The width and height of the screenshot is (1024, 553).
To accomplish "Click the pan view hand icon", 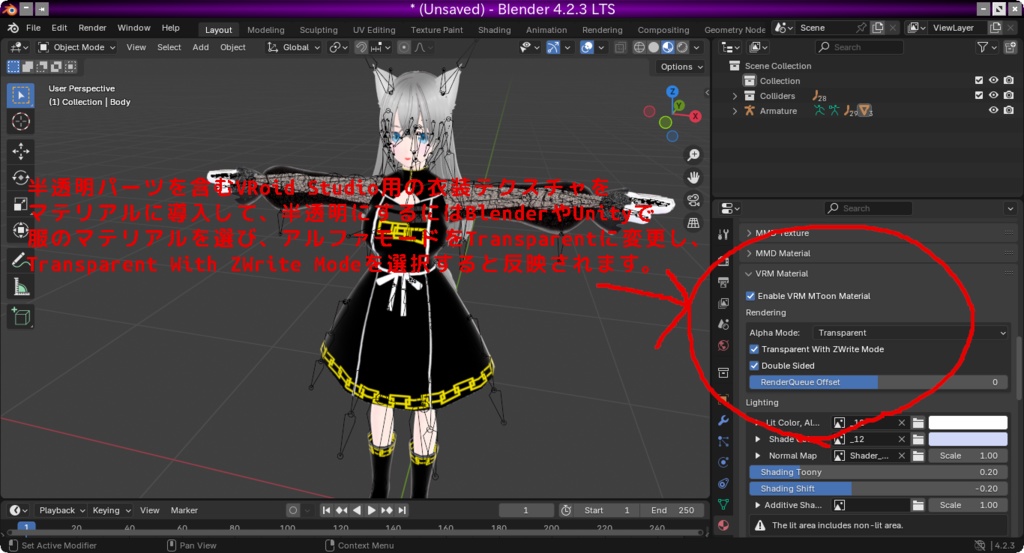I will (693, 177).
